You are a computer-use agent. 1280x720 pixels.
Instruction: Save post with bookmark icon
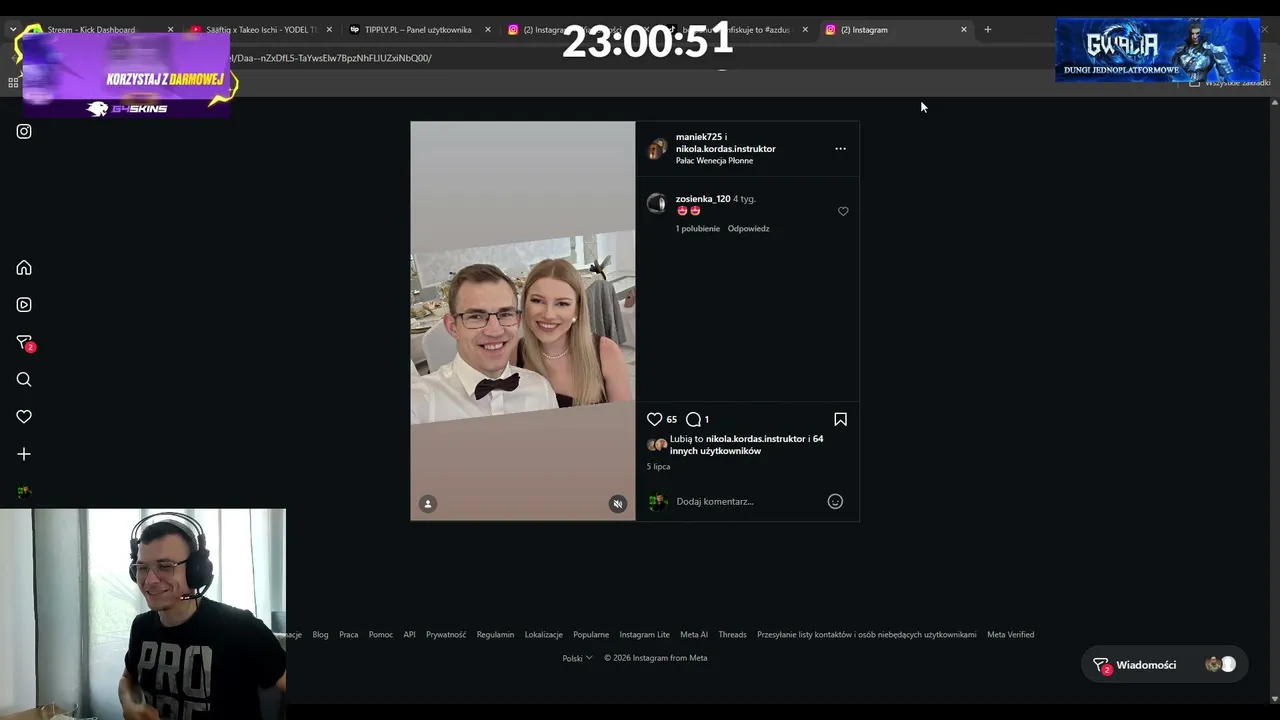840,419
